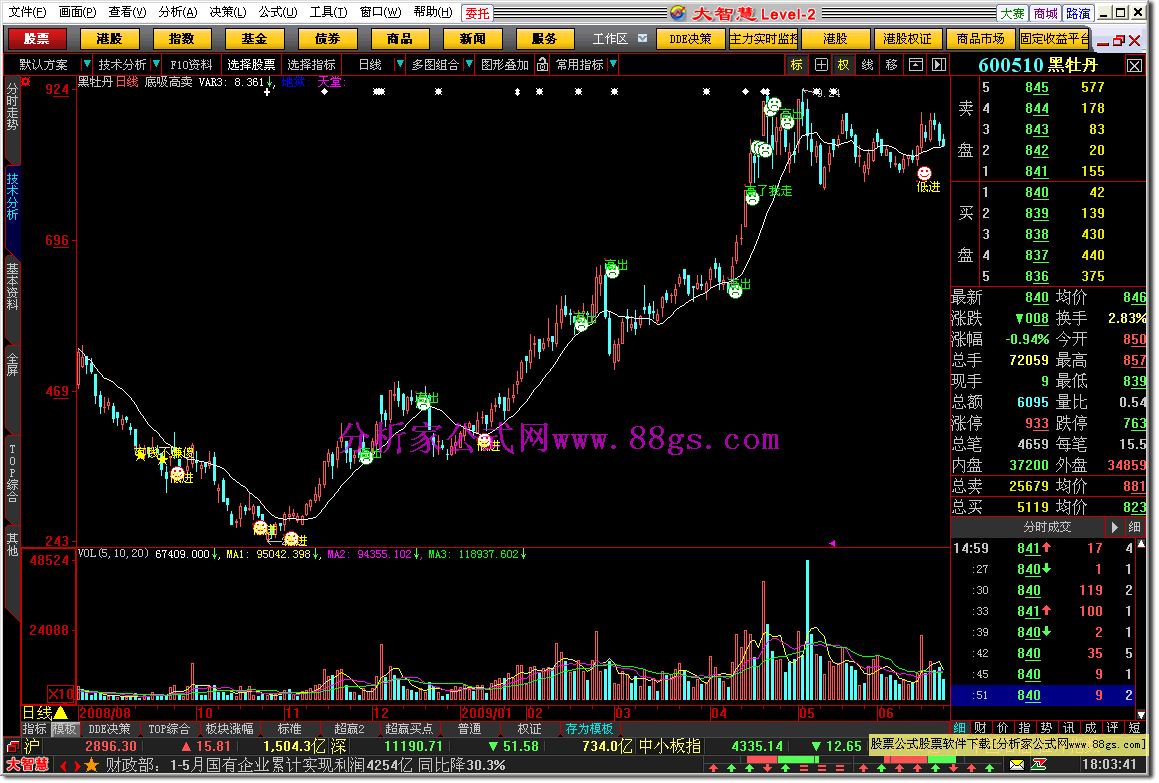Click the 基金 fund button

click(x=254, y=38)
